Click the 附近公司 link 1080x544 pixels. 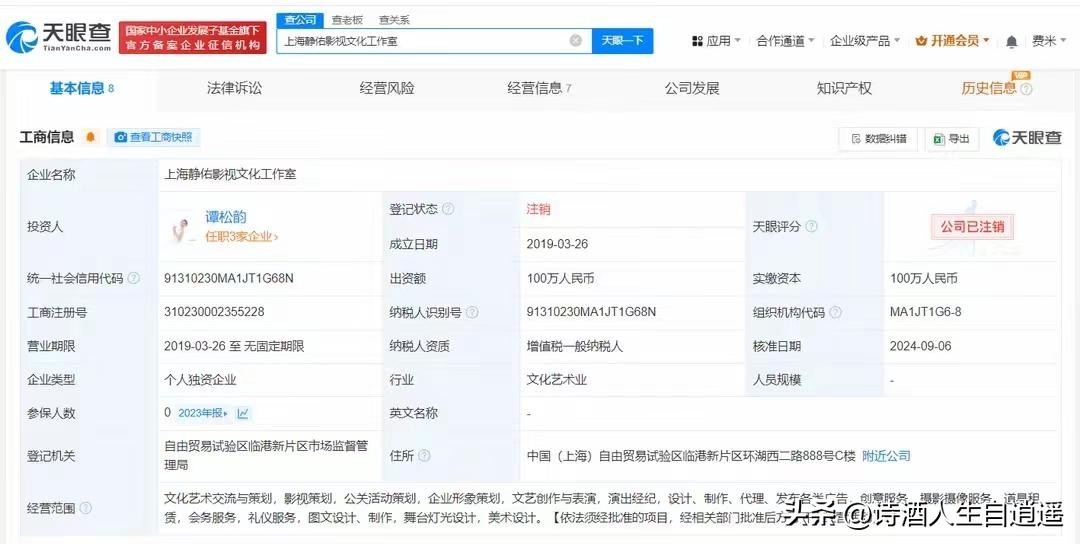point(886,456)
